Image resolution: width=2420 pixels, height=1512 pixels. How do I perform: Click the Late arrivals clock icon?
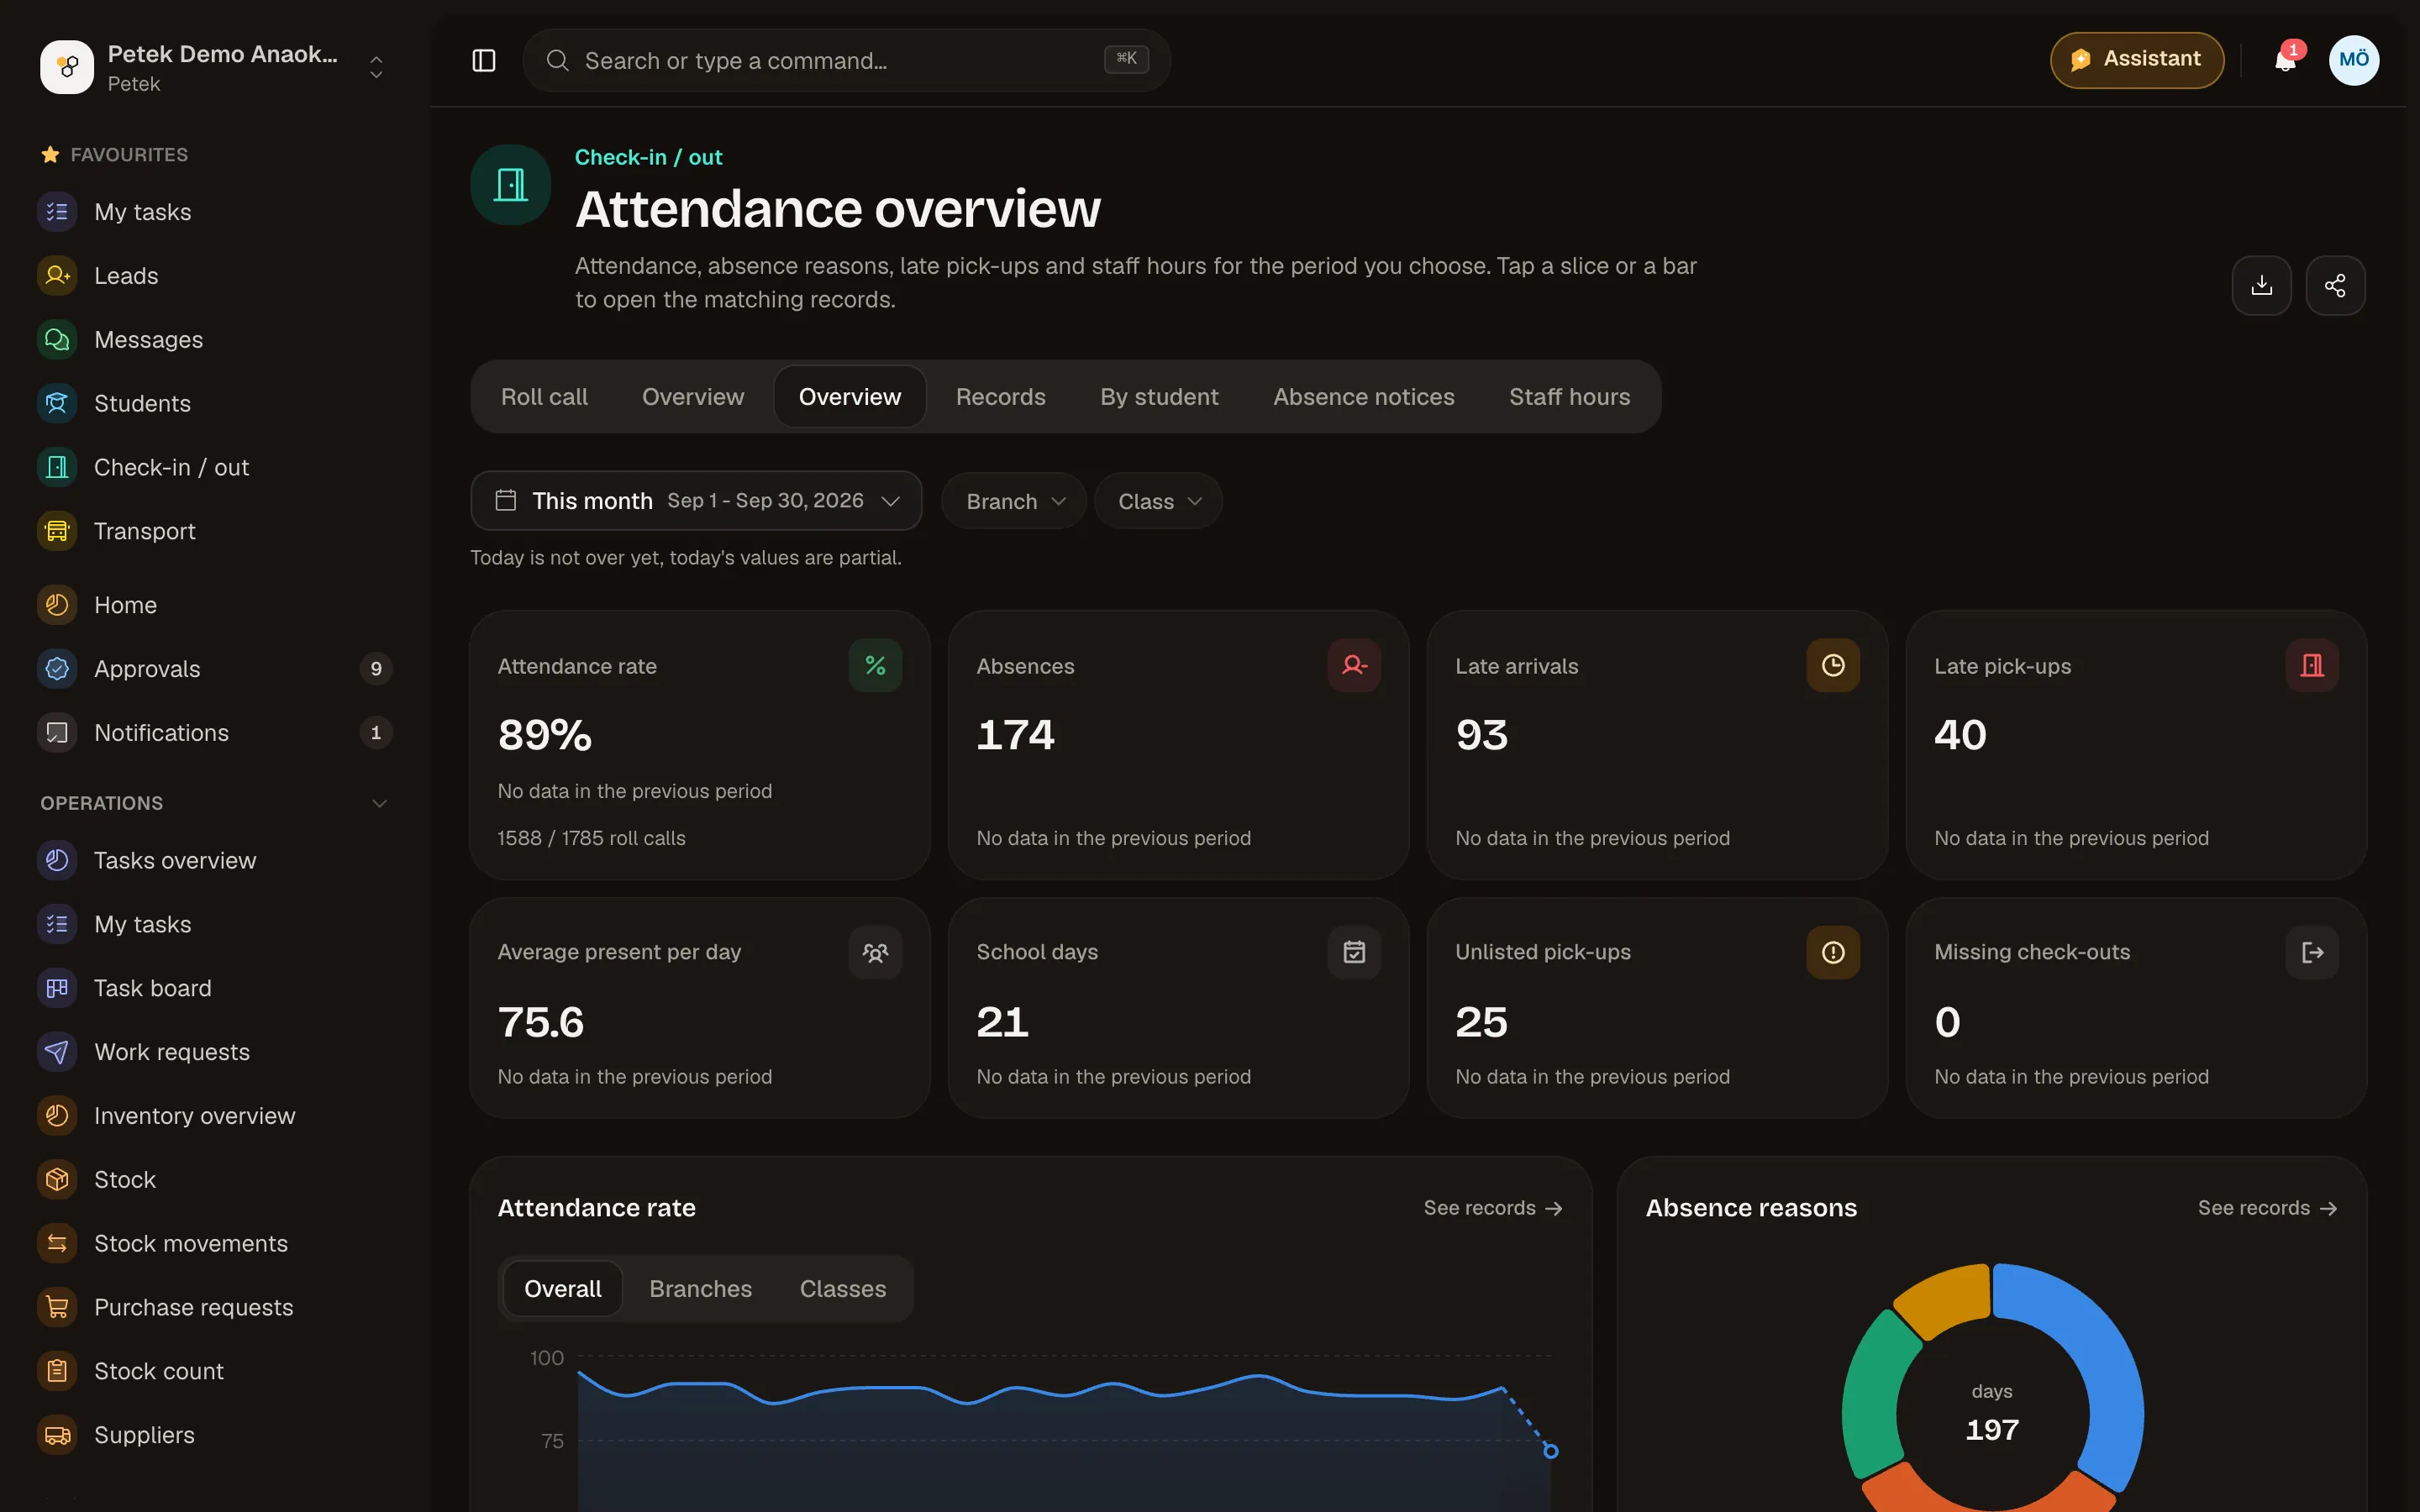click(1833, 666)
